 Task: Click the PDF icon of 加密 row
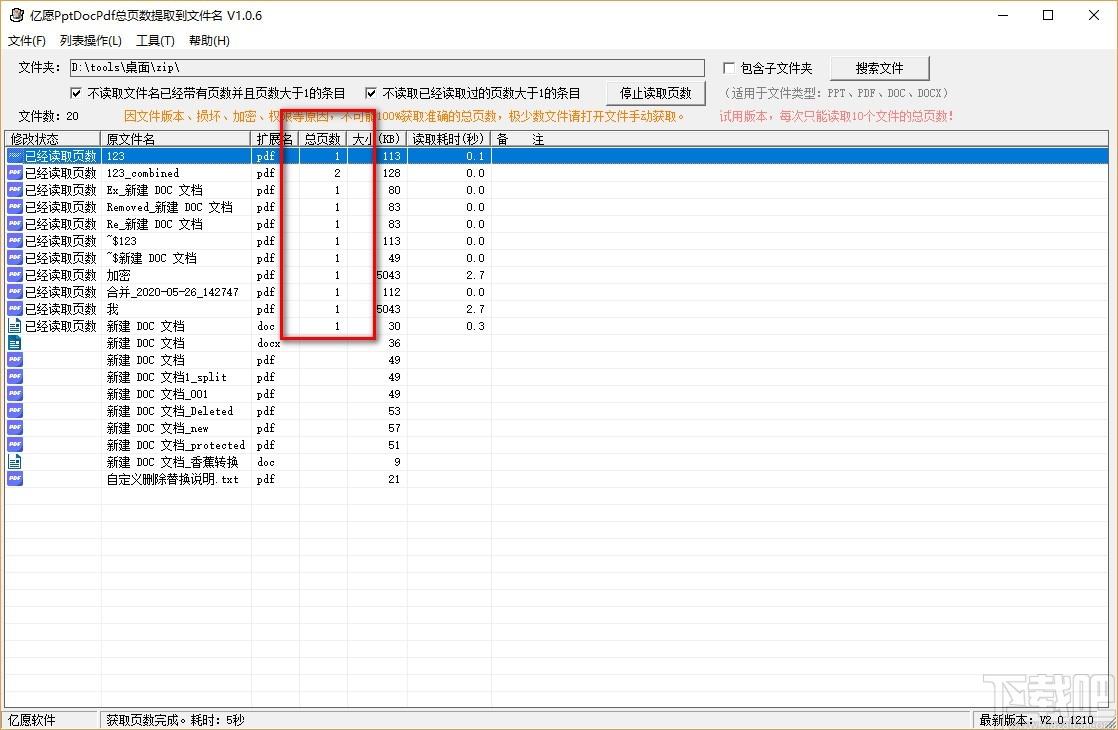pos(15,275)
